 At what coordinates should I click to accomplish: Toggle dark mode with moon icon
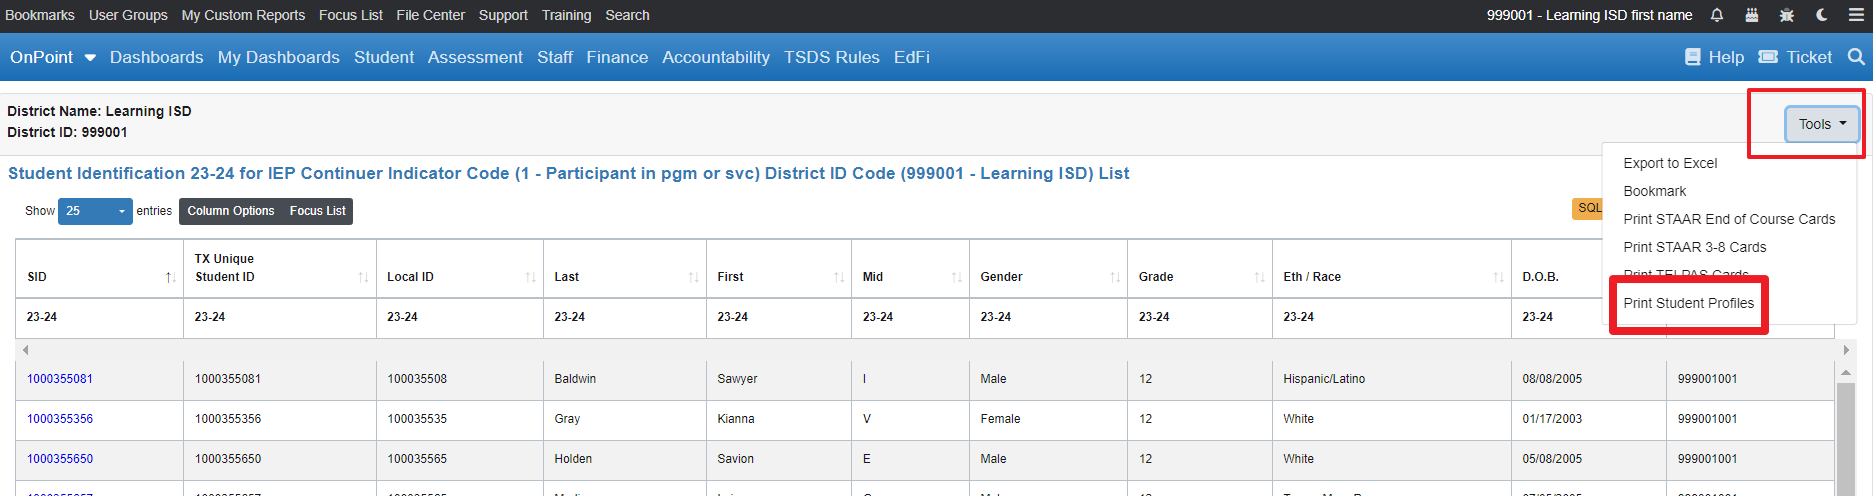coord(1822,15)
